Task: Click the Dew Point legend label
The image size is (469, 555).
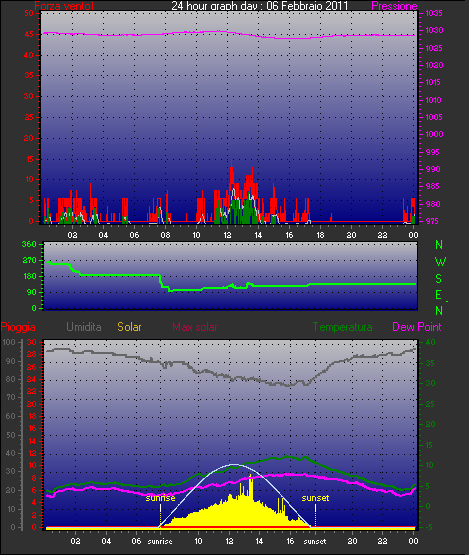Action: pyautogui.click(x=417, y=327)
